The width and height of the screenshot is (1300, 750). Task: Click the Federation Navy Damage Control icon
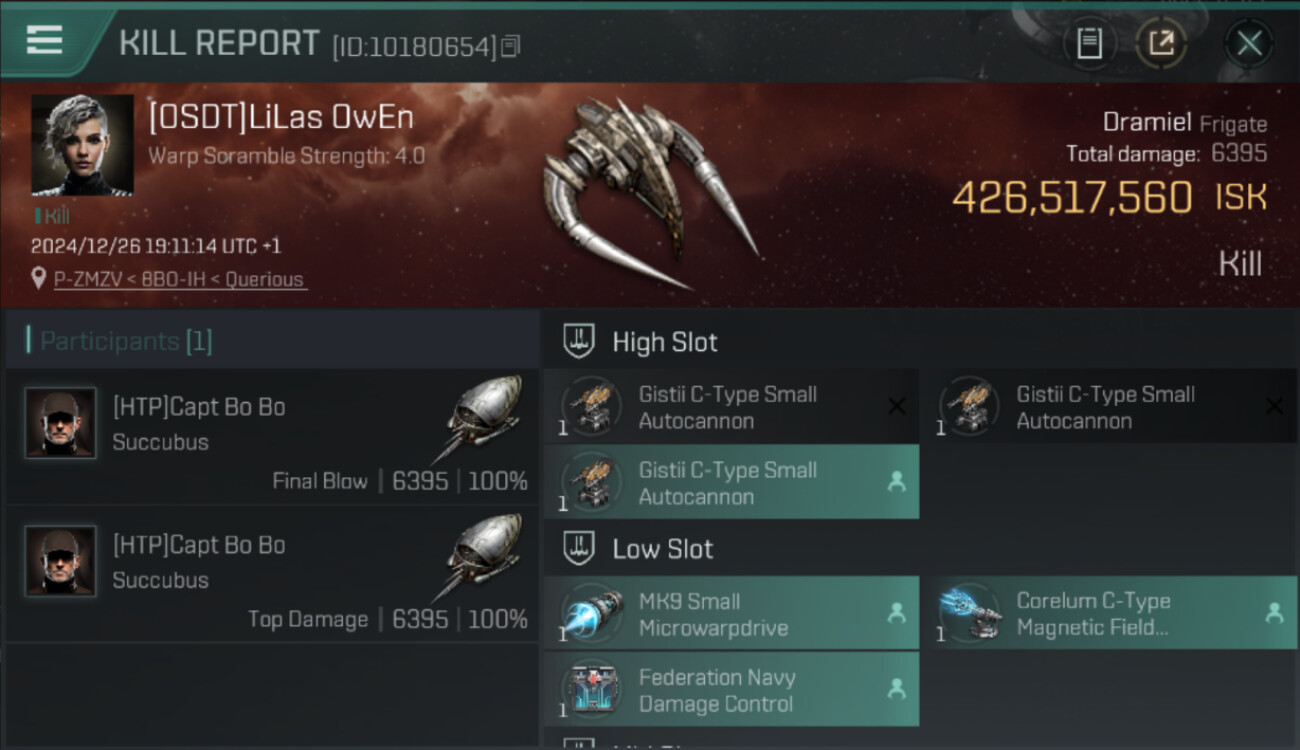590,689
